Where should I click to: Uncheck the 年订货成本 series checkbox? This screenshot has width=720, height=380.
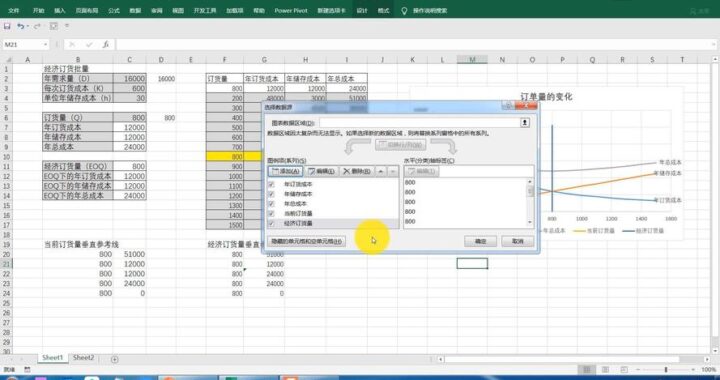click(x=271, y=184)
